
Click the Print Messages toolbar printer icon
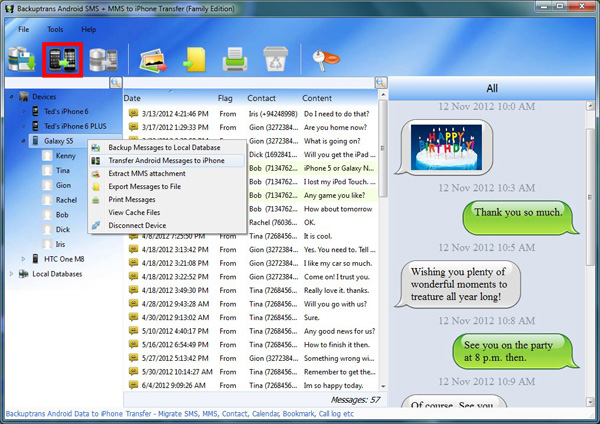tap(235, 60)
